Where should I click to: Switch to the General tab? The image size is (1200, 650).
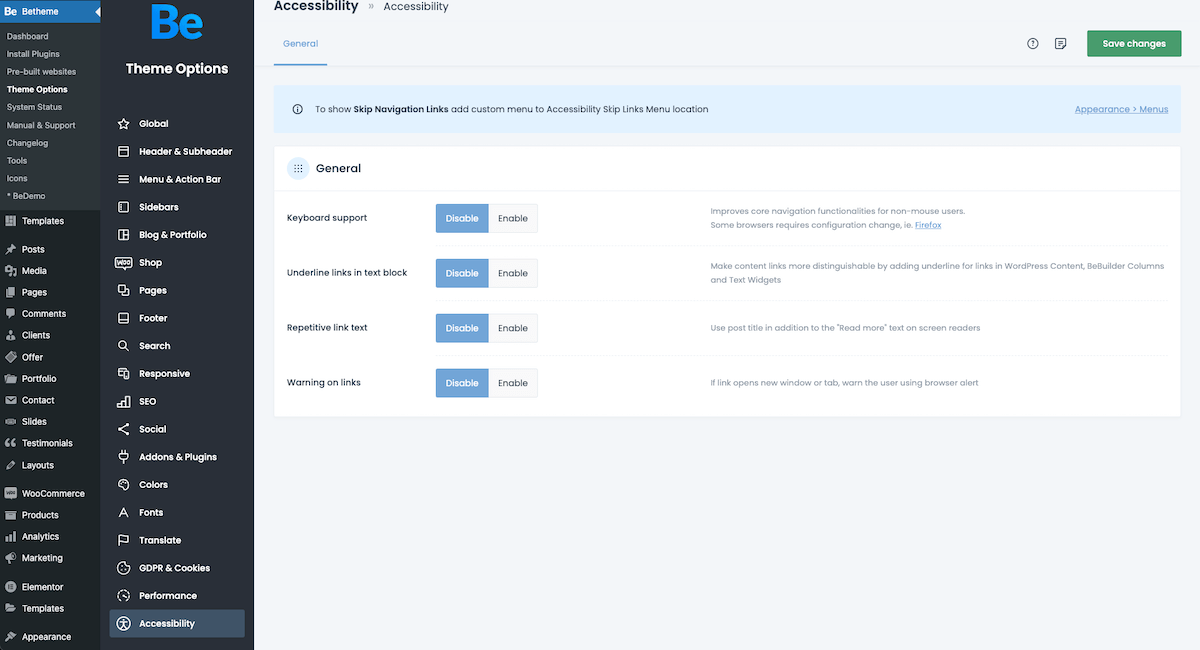[300, 44]
